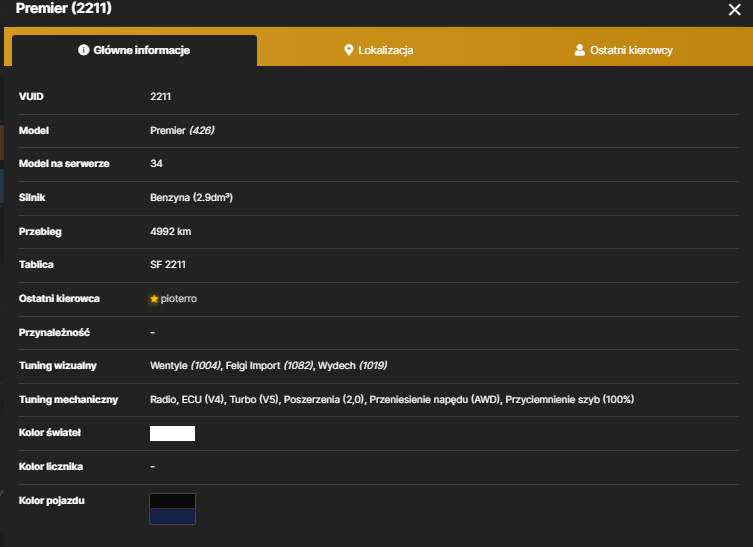Click the gold star beside pioterro

pyautogui.click(x=154, y=299)
